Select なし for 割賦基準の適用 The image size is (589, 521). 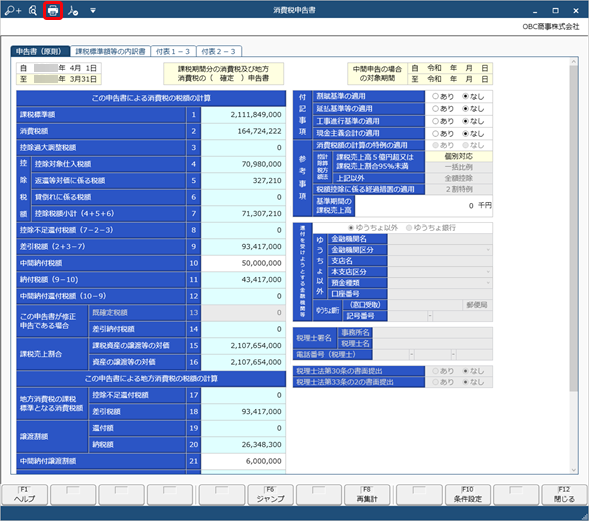click(x=465, y=96)
